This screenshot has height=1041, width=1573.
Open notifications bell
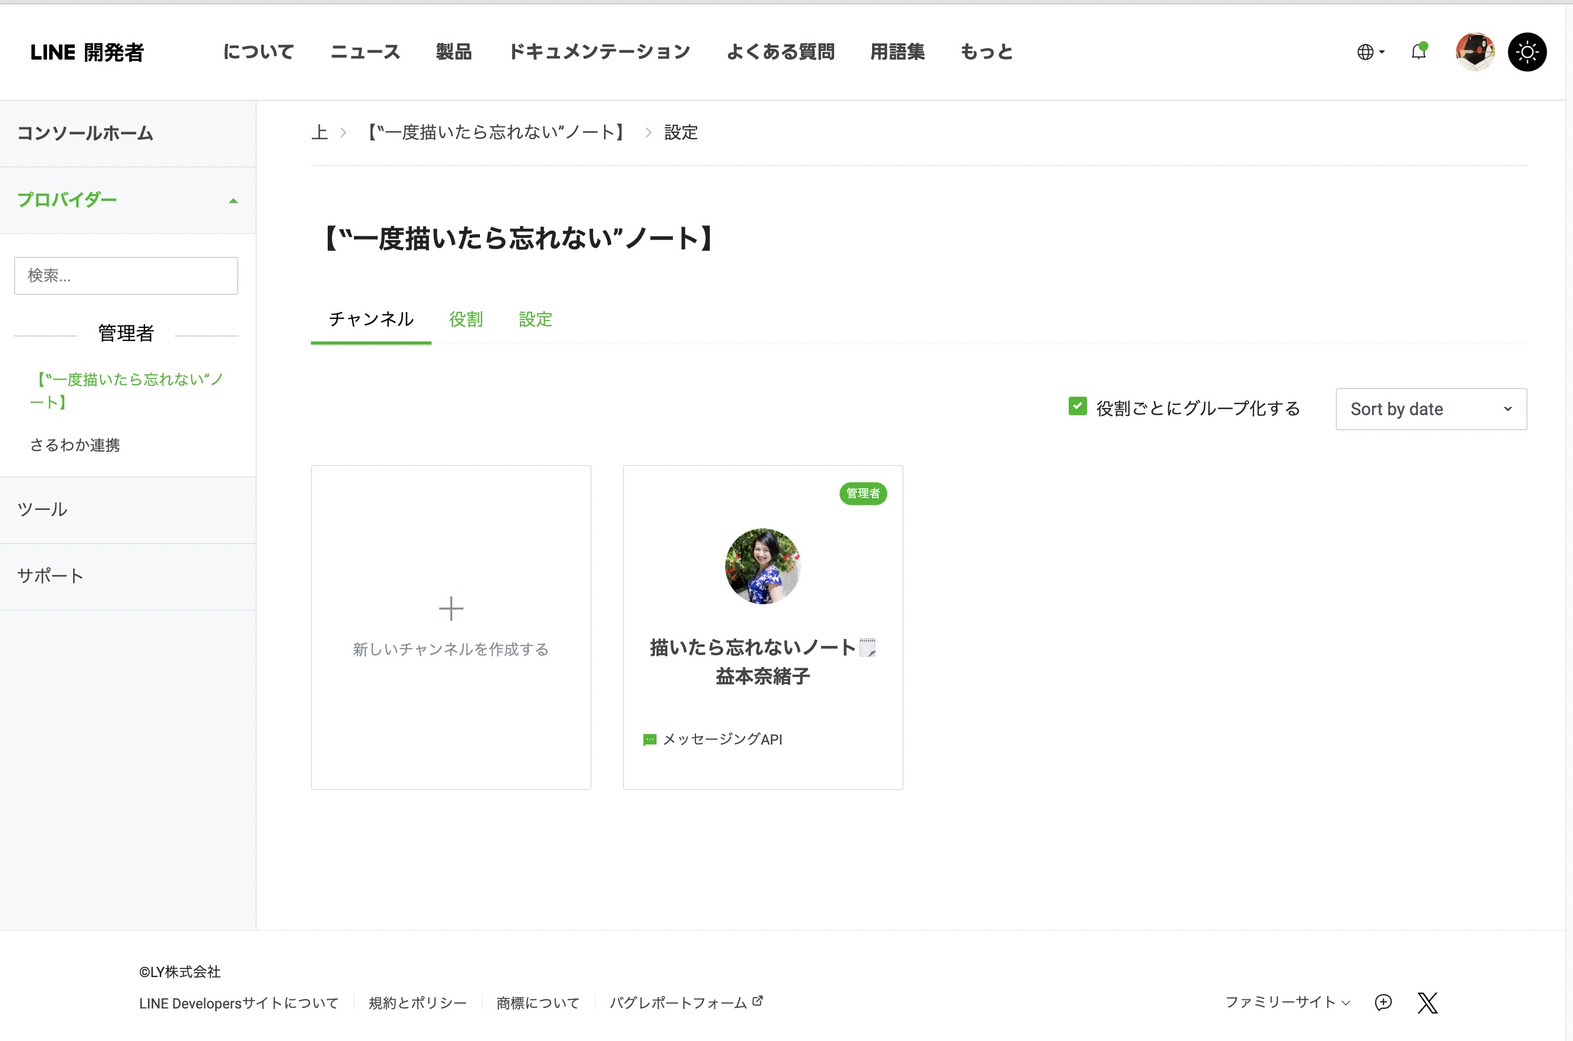[x=1419, y=51]
